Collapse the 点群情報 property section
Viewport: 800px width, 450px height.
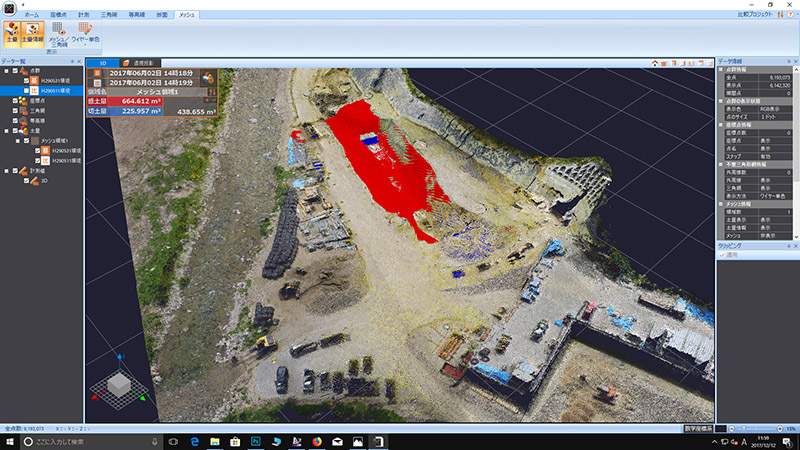pyautogui.click(x=721, y=69)
